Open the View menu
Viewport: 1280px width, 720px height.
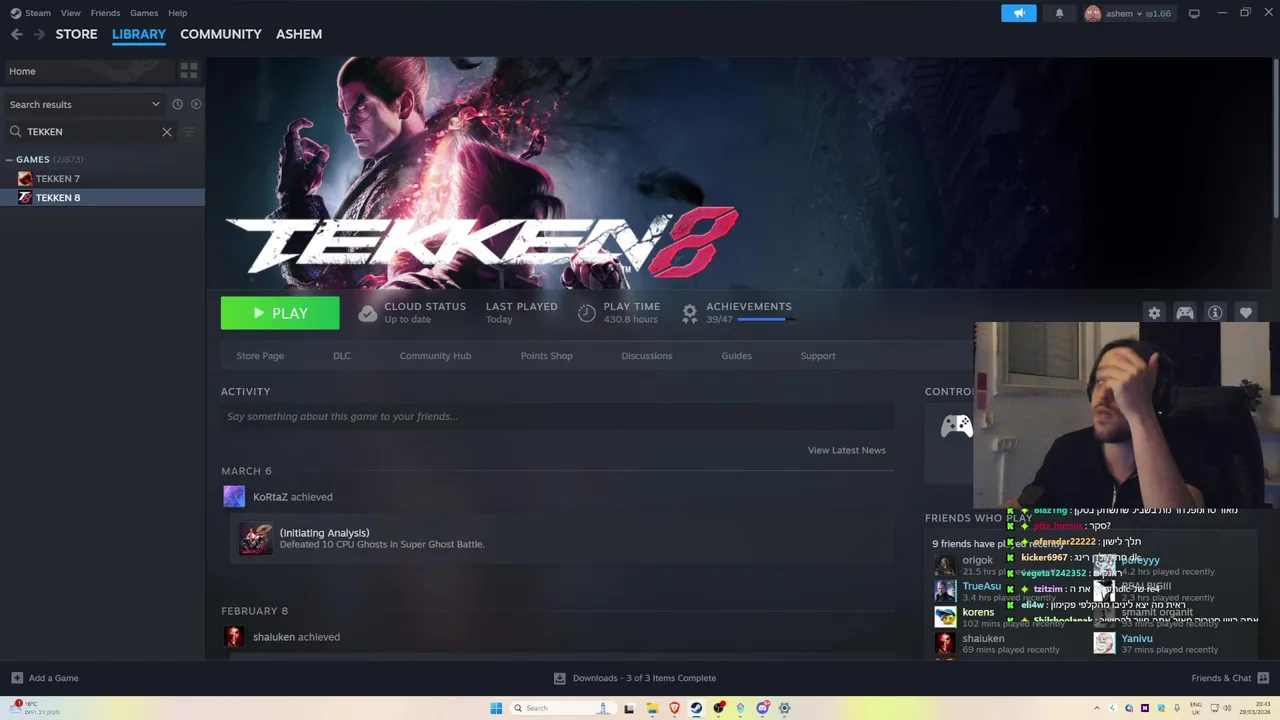pyautogui.click(x=70, y=13)
